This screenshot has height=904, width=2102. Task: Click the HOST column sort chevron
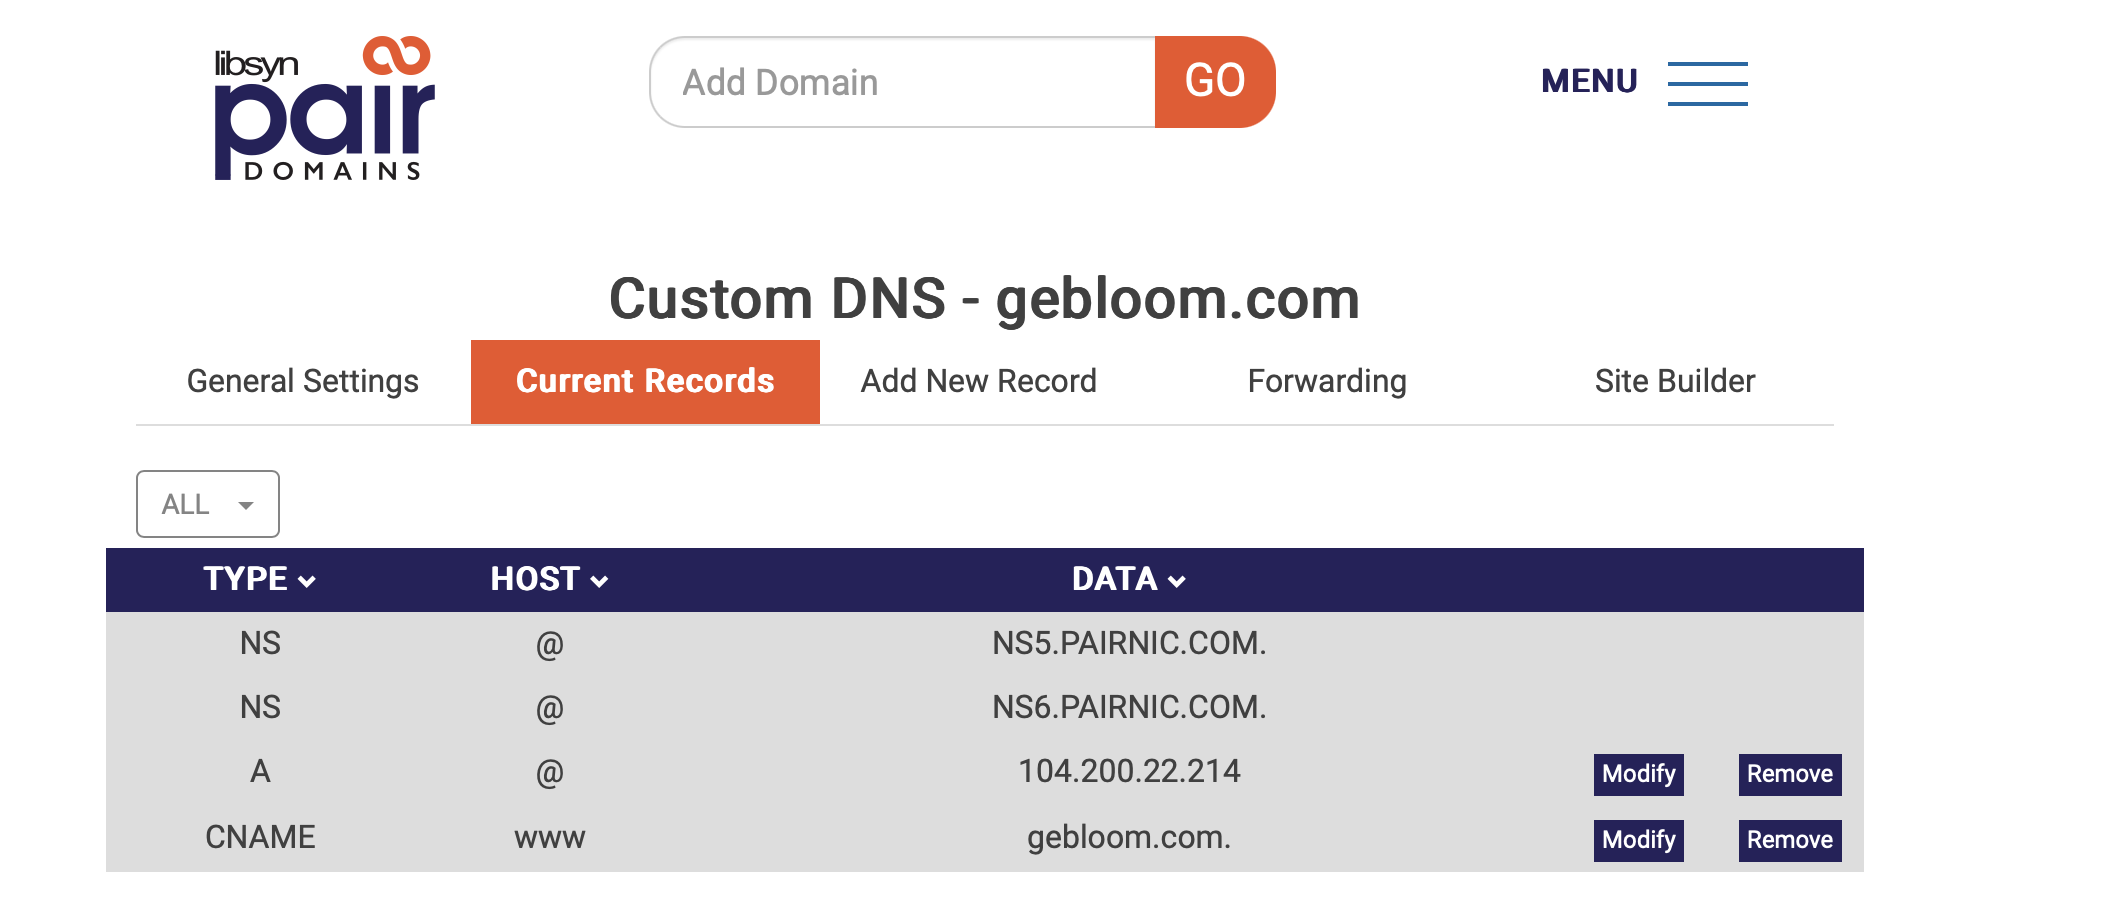(599, 582)
